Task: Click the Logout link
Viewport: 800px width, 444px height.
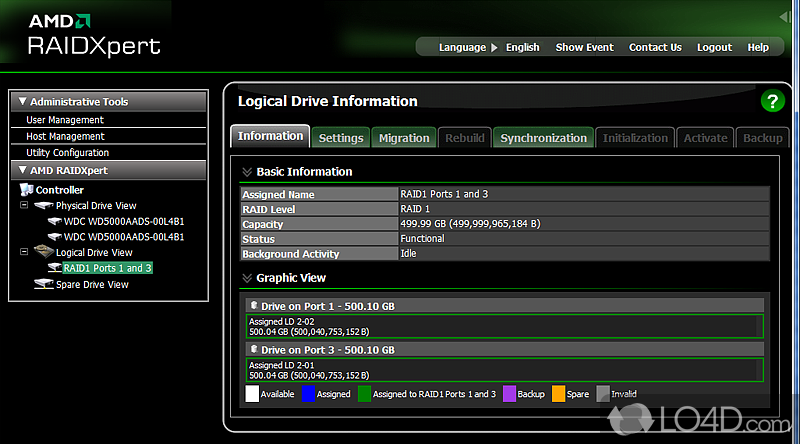Action: pos(714,47)
